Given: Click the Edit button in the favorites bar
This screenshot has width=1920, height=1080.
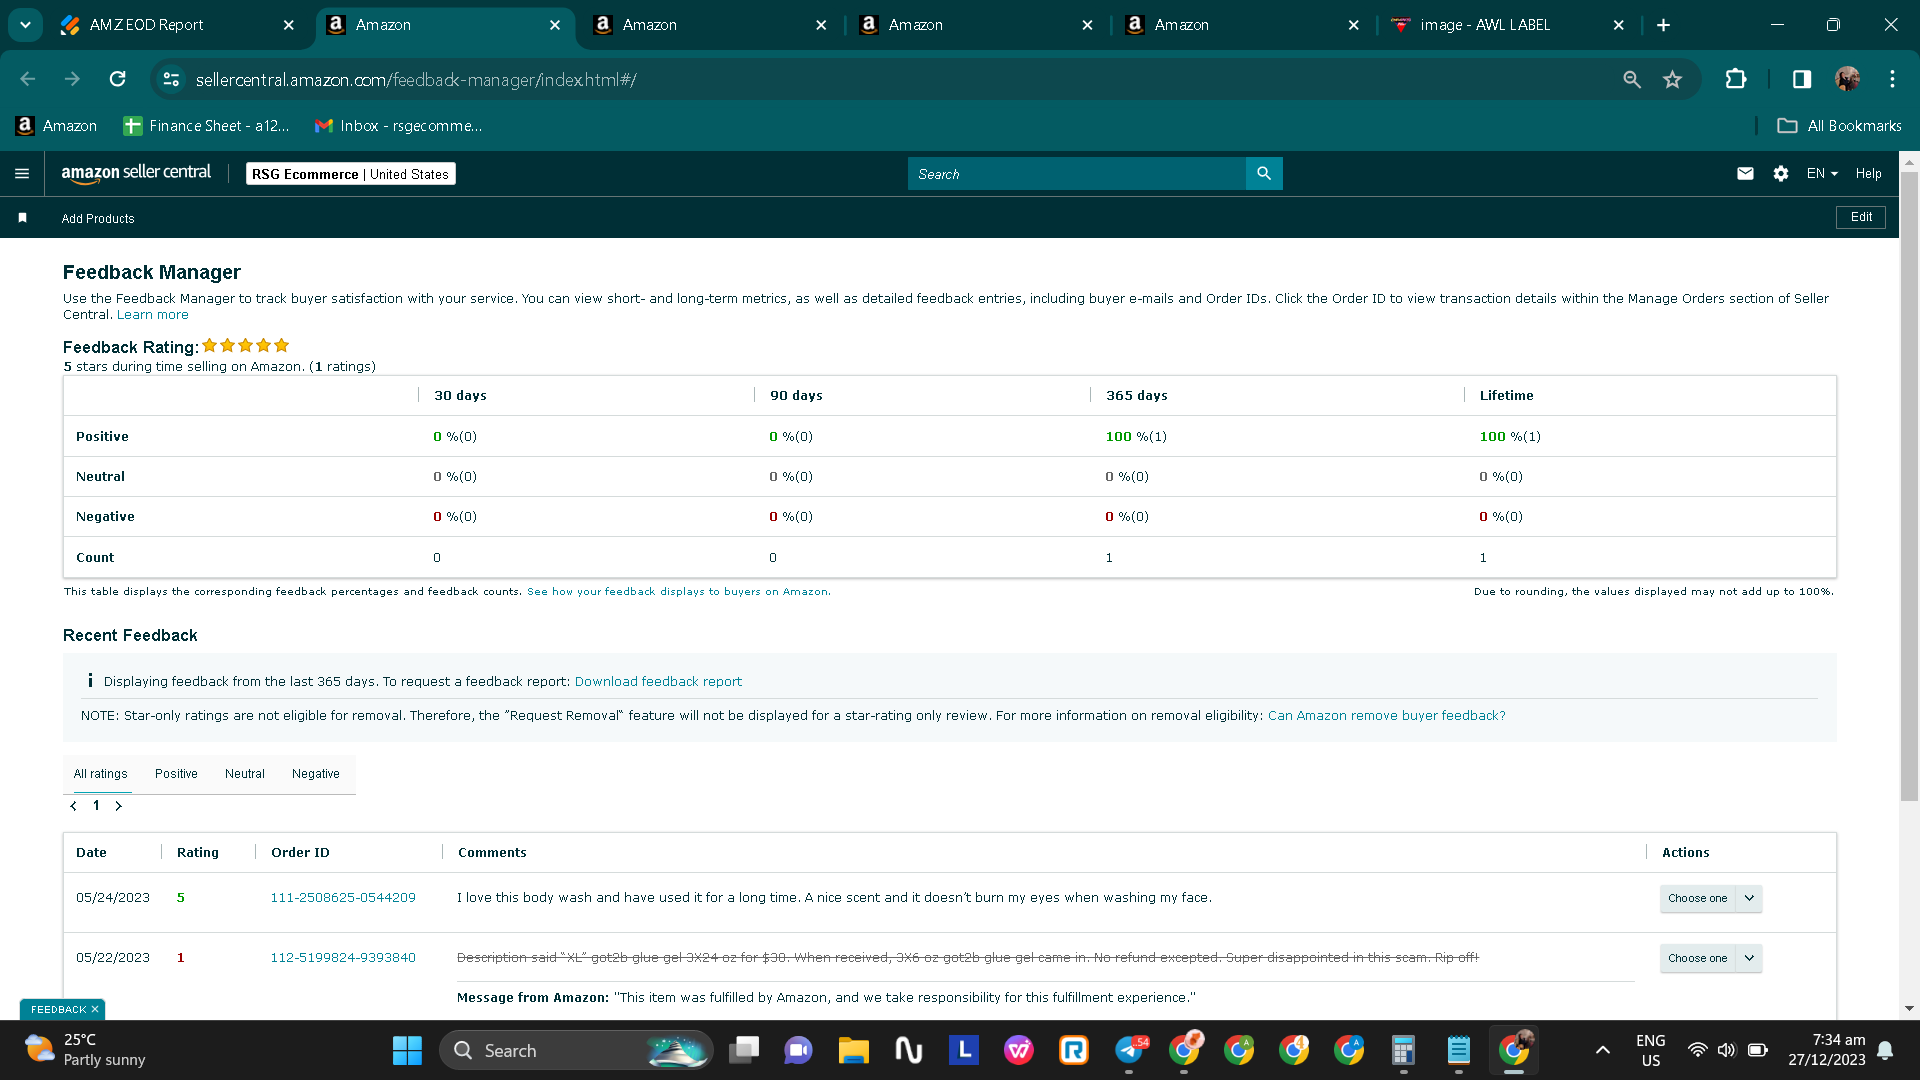Looking at the screenshot, I should click(1861, 217).
